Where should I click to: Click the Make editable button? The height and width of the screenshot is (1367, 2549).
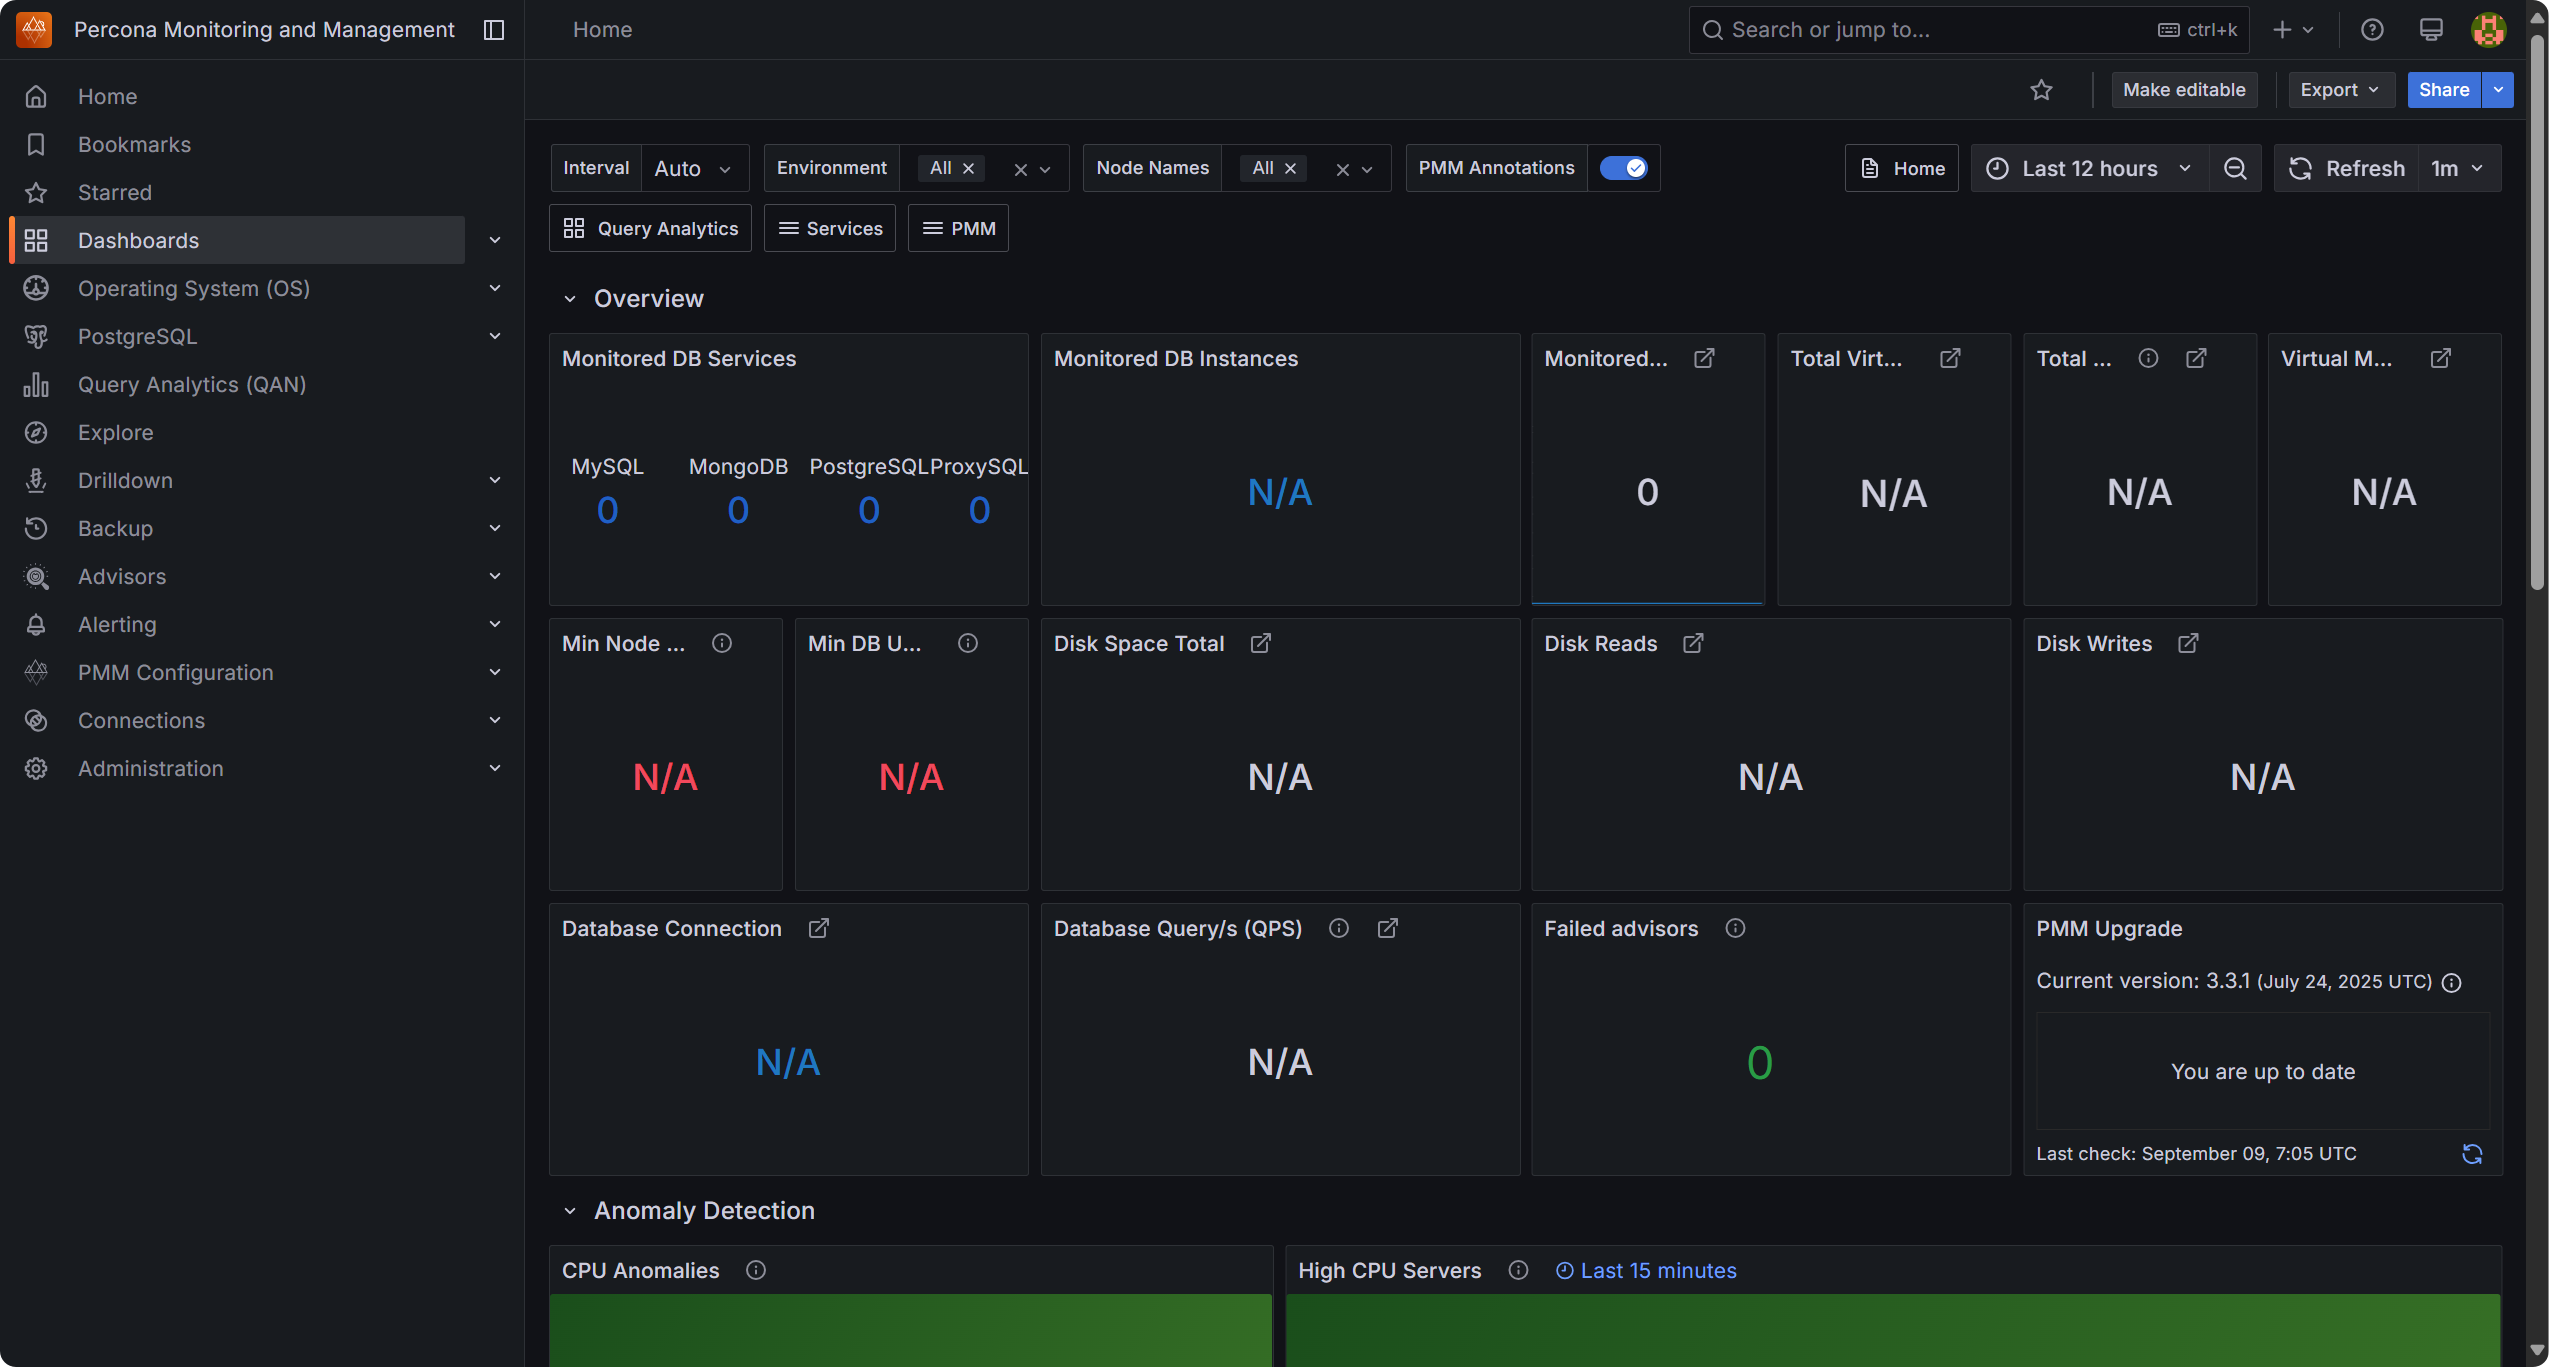(x=2184, y=90)
